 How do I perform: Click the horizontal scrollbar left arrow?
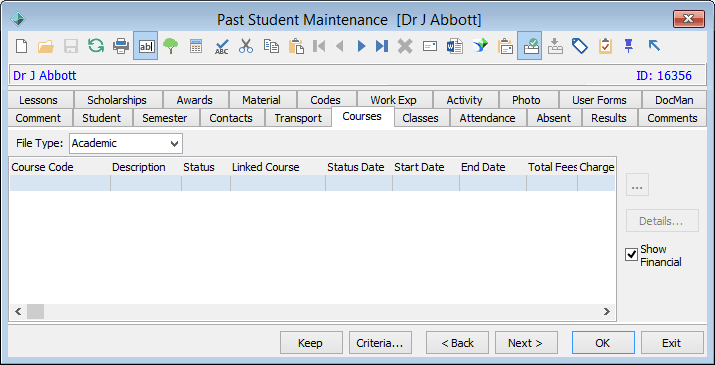tap(18, 312)
